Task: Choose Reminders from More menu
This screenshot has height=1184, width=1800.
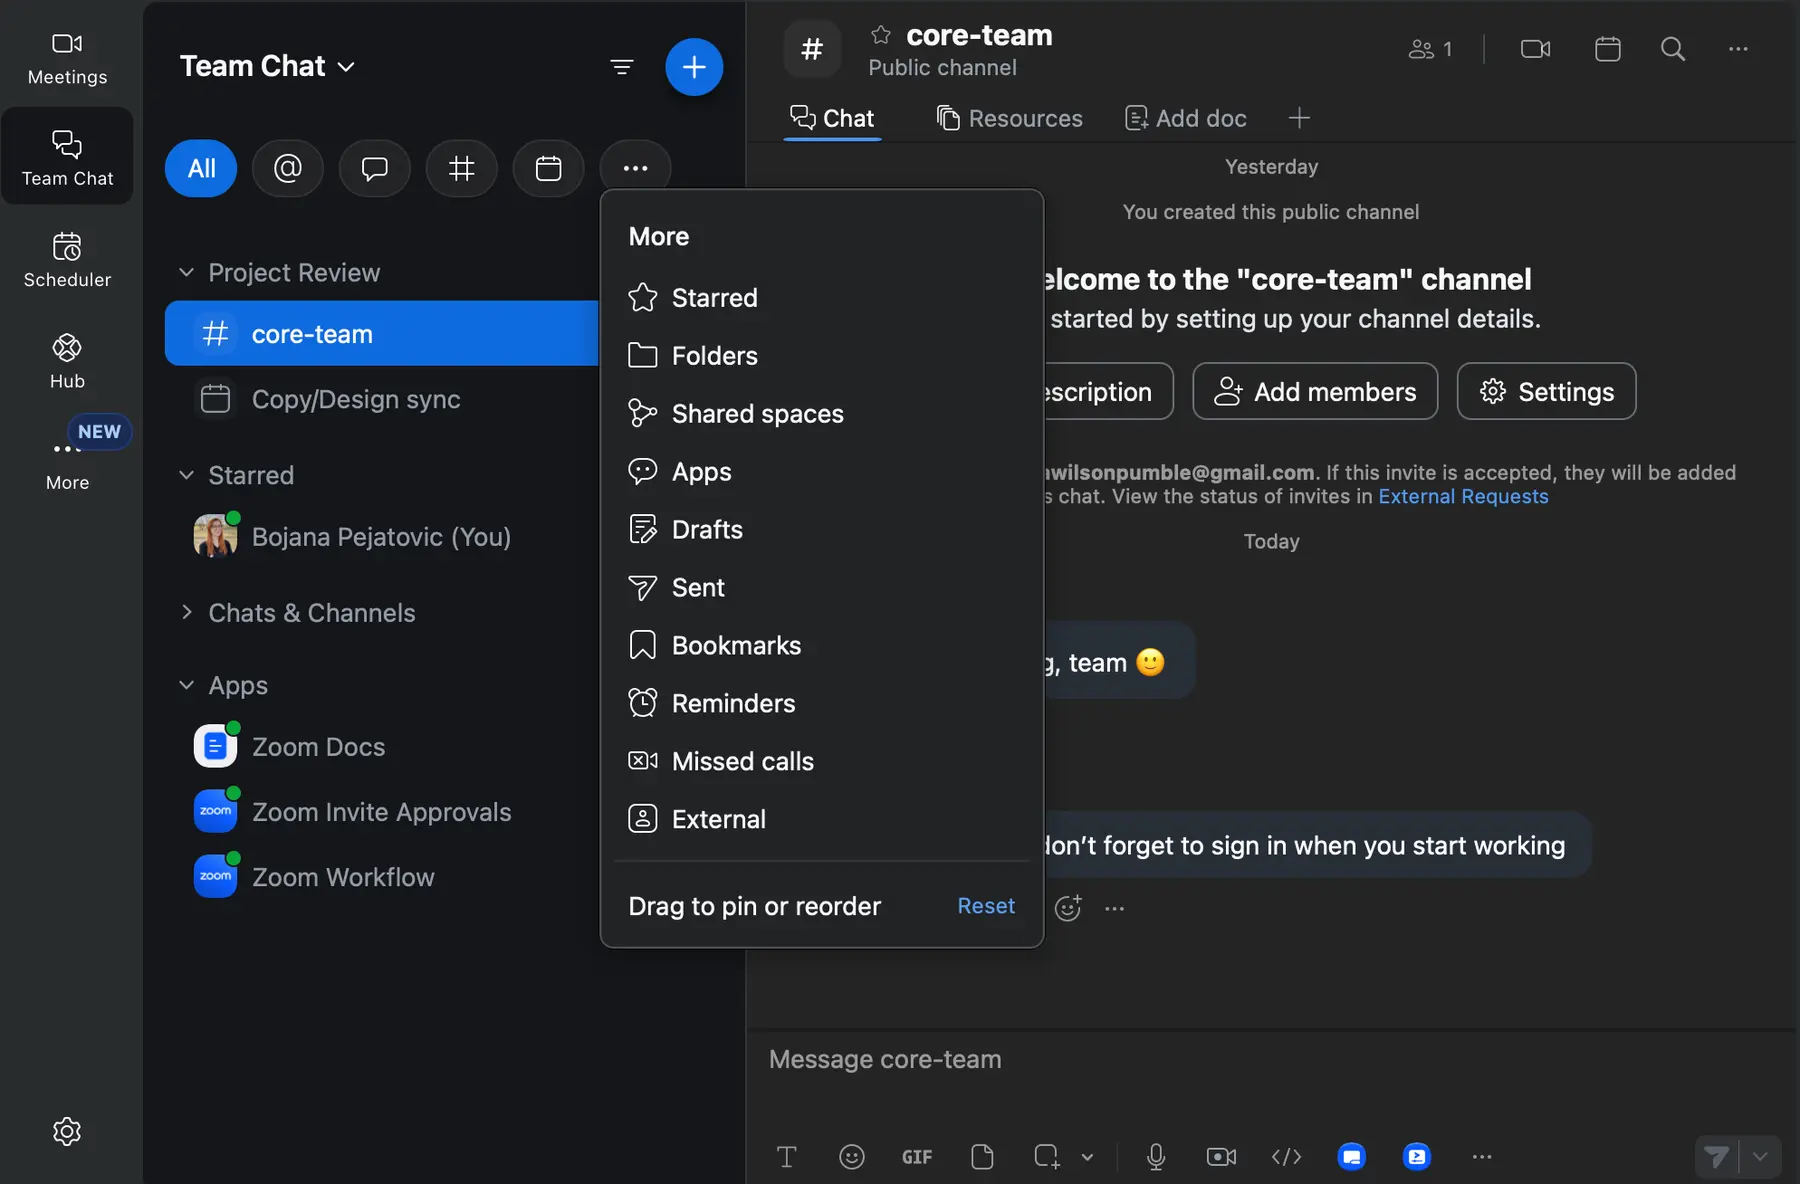Action: pos(821,704)
